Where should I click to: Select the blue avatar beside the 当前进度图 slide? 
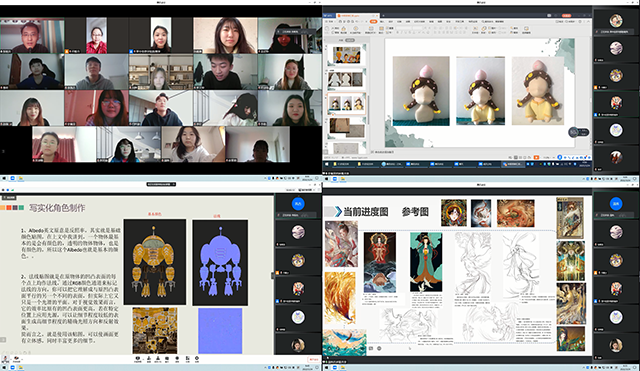[x=616, y=203]
